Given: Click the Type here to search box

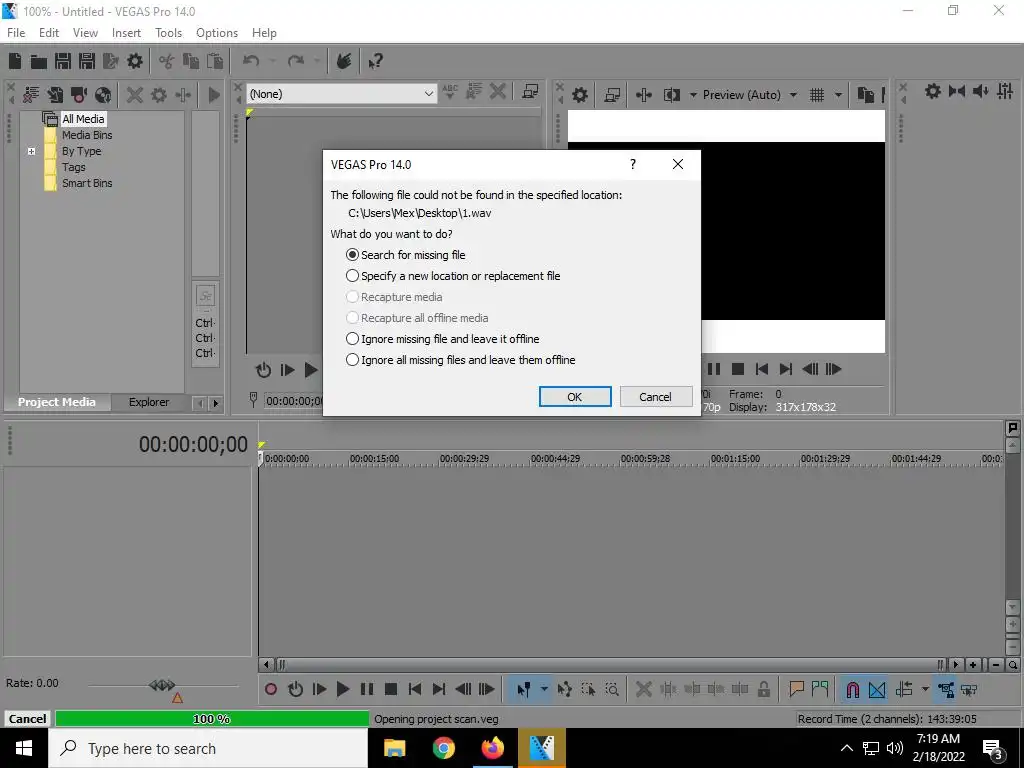Looking at the screenshot, I should pyautogui.click(x=208, y=748).
